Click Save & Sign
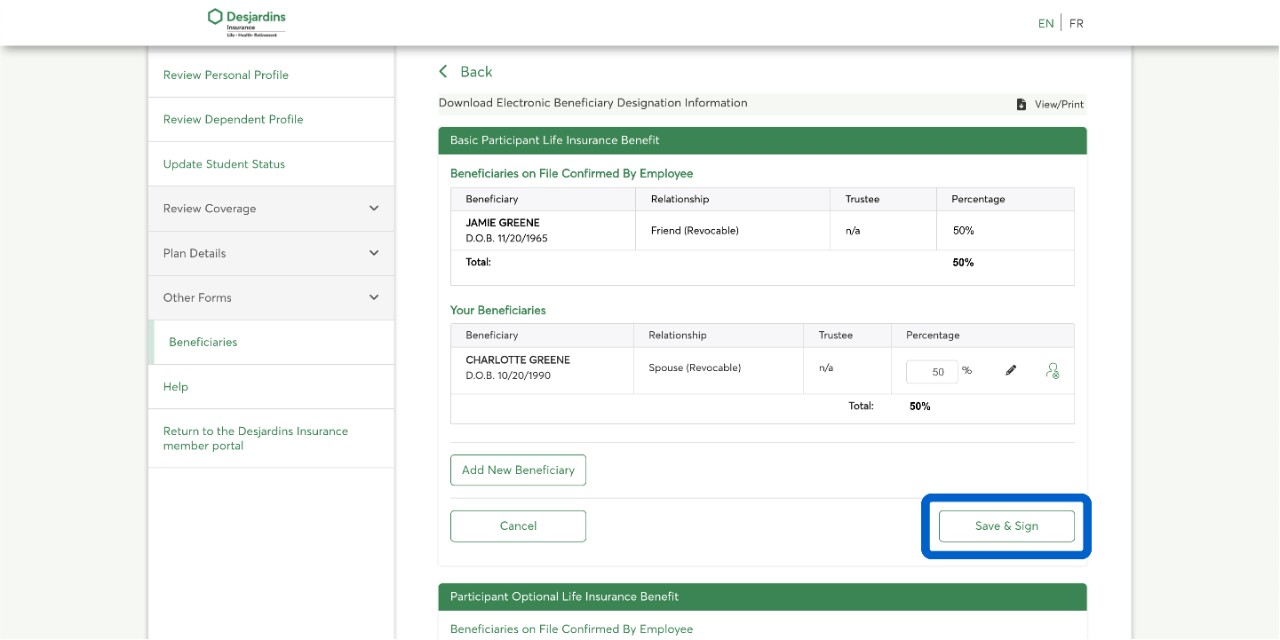 coord(1006,526)
